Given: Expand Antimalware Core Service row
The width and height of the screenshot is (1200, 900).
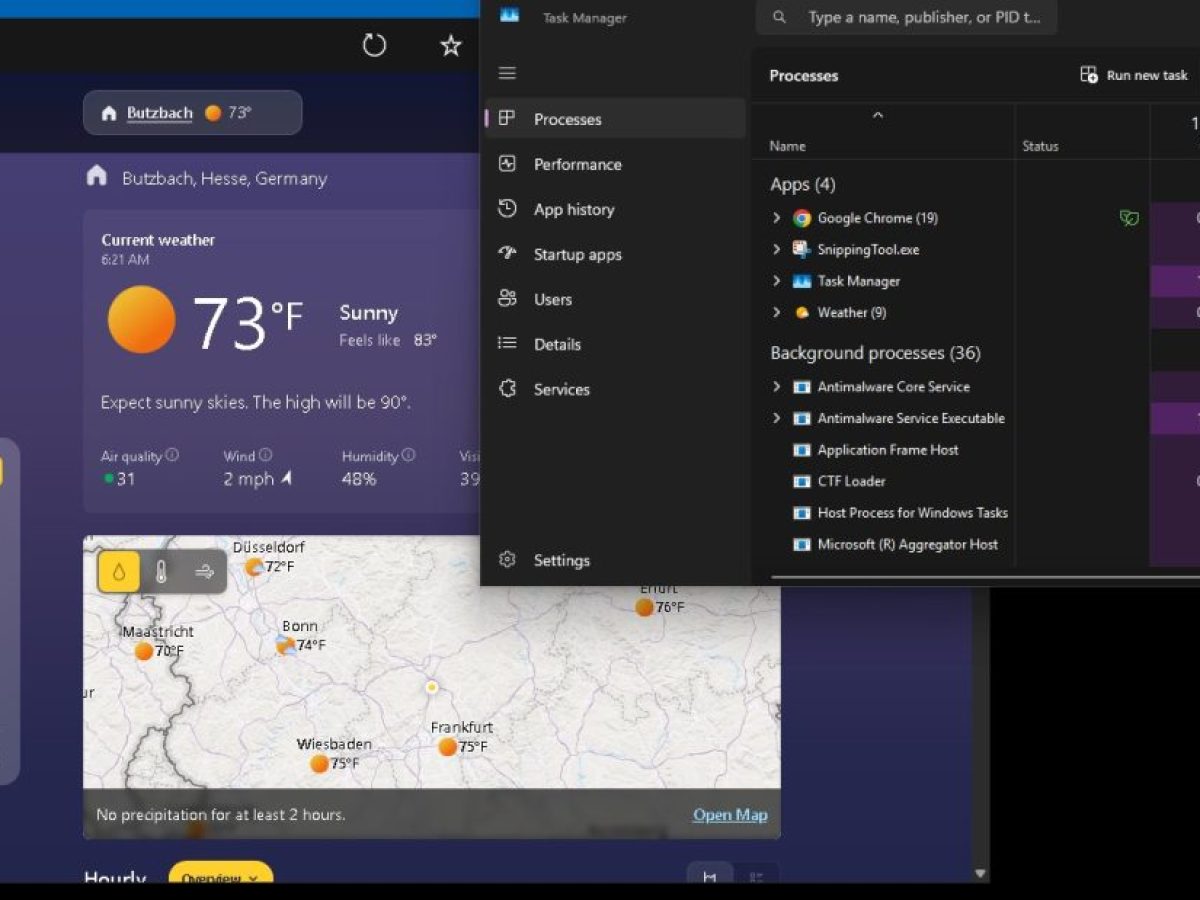Looking at the screenshot, I should [776, 386].
